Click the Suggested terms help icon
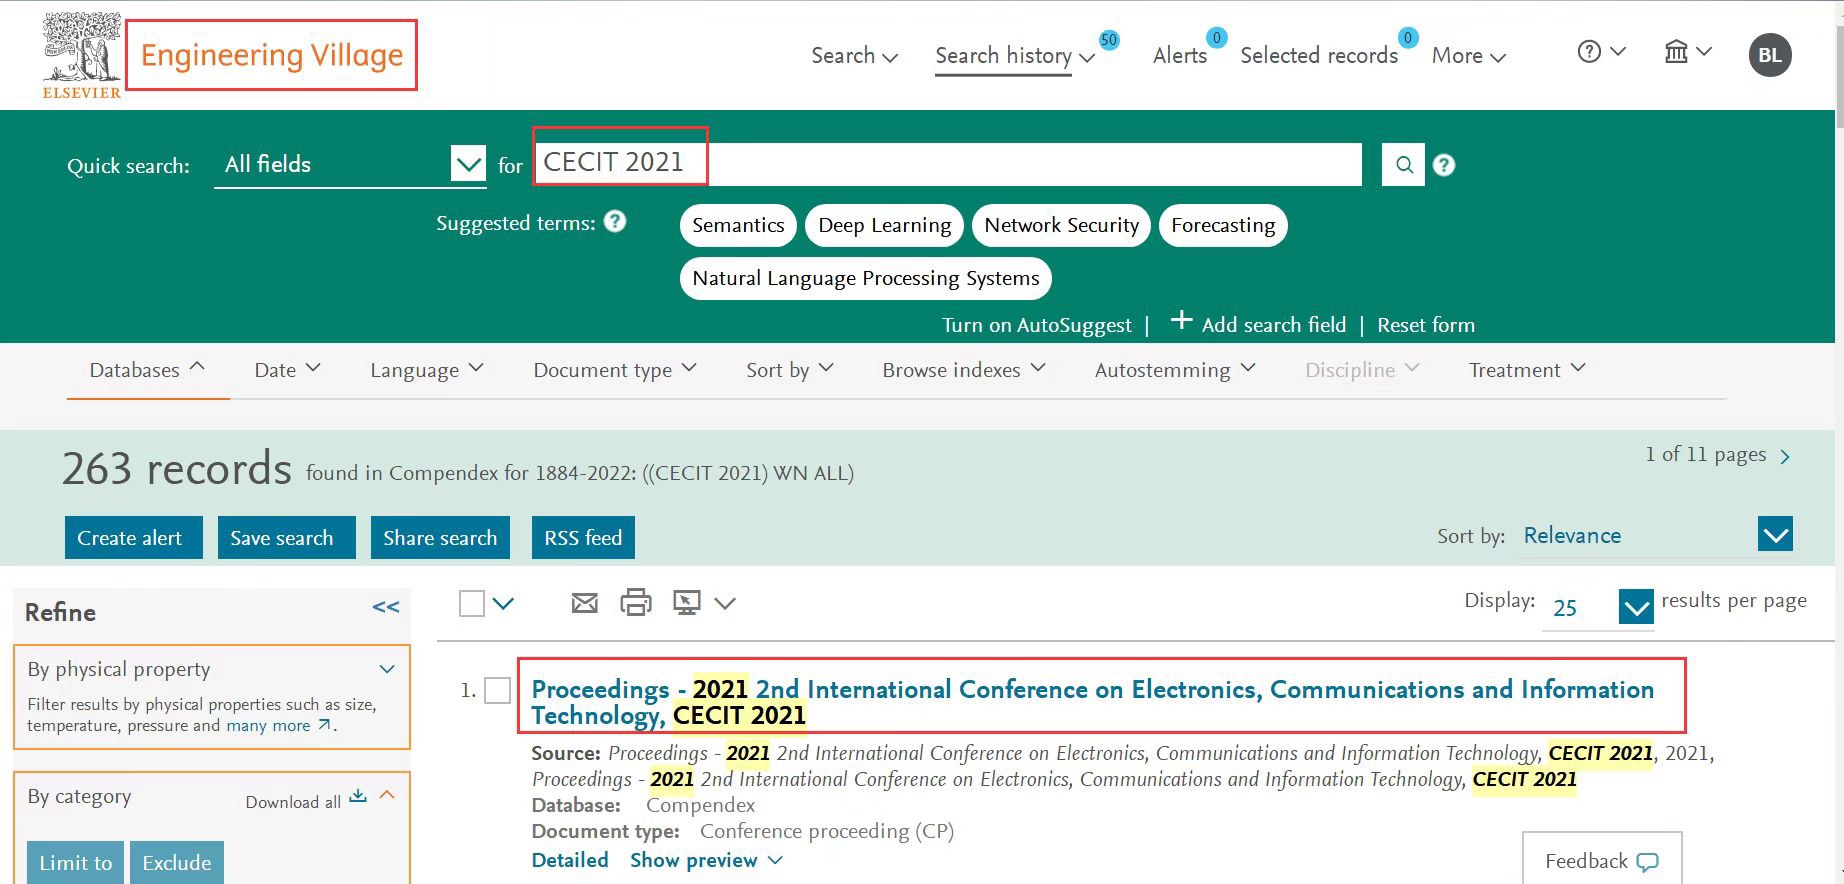The height and width of the screenshot is (884, 1844). click(616, 222)
